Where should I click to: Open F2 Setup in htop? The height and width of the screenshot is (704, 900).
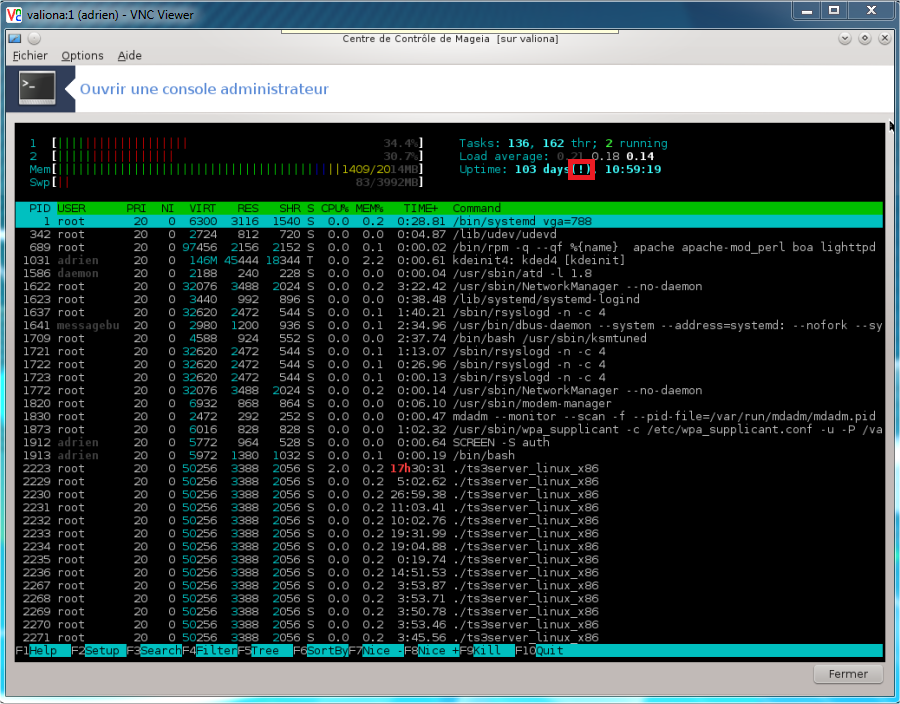[x=98, y=651]
